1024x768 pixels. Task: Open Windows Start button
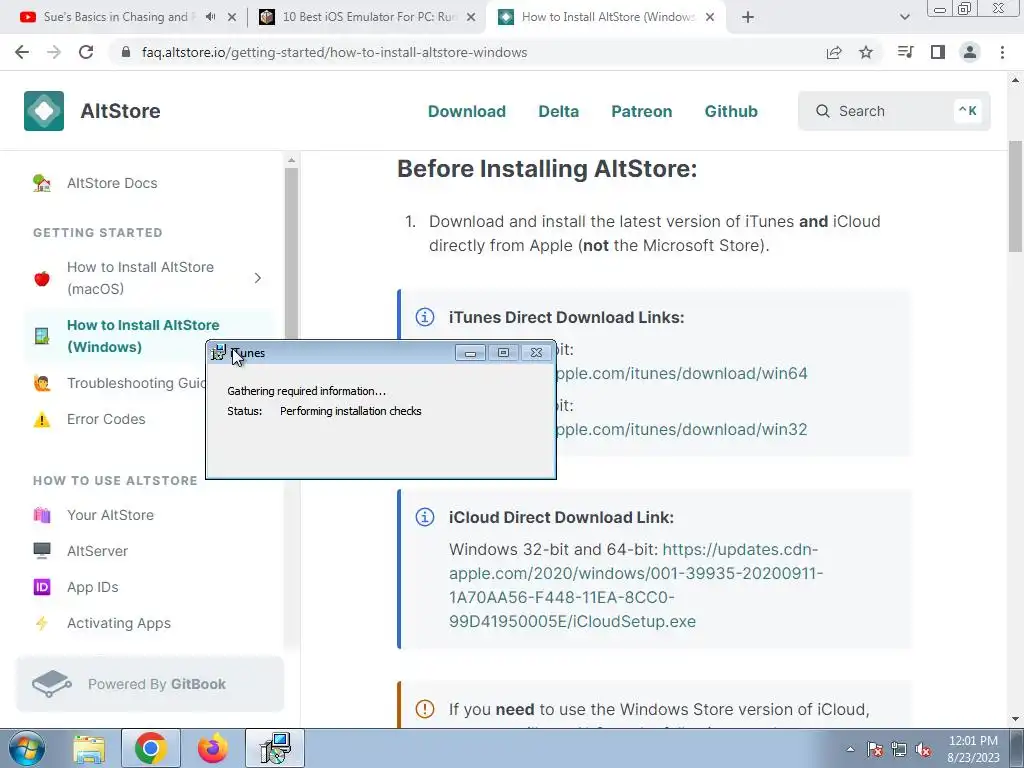26,748
